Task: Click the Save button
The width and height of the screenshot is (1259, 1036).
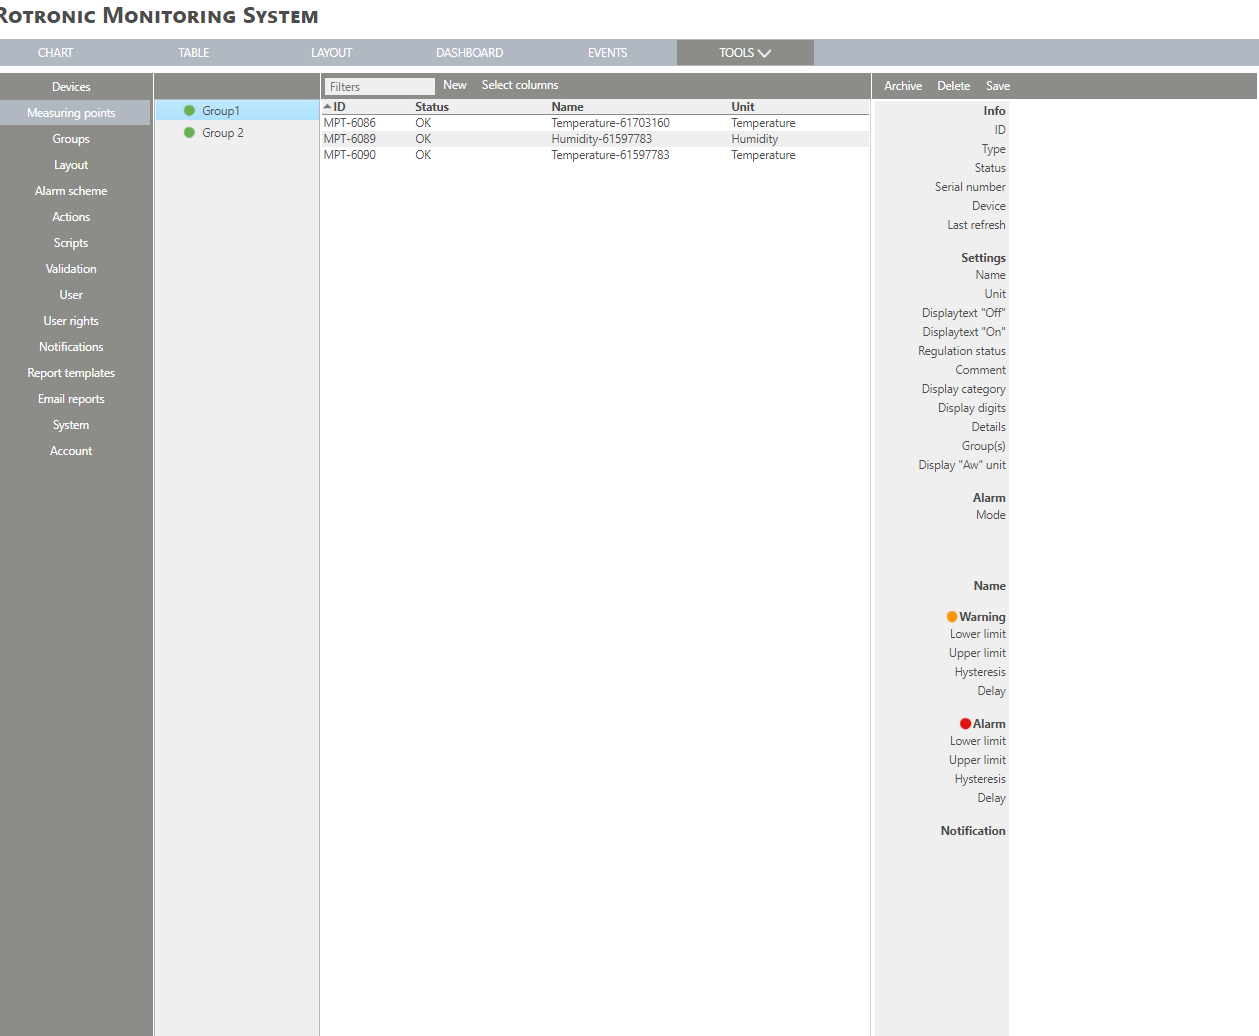Action: pos(998,86)
